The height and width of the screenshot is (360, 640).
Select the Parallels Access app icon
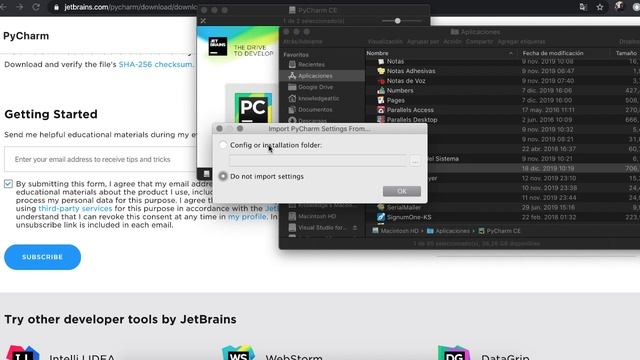[x=381, y=110]
